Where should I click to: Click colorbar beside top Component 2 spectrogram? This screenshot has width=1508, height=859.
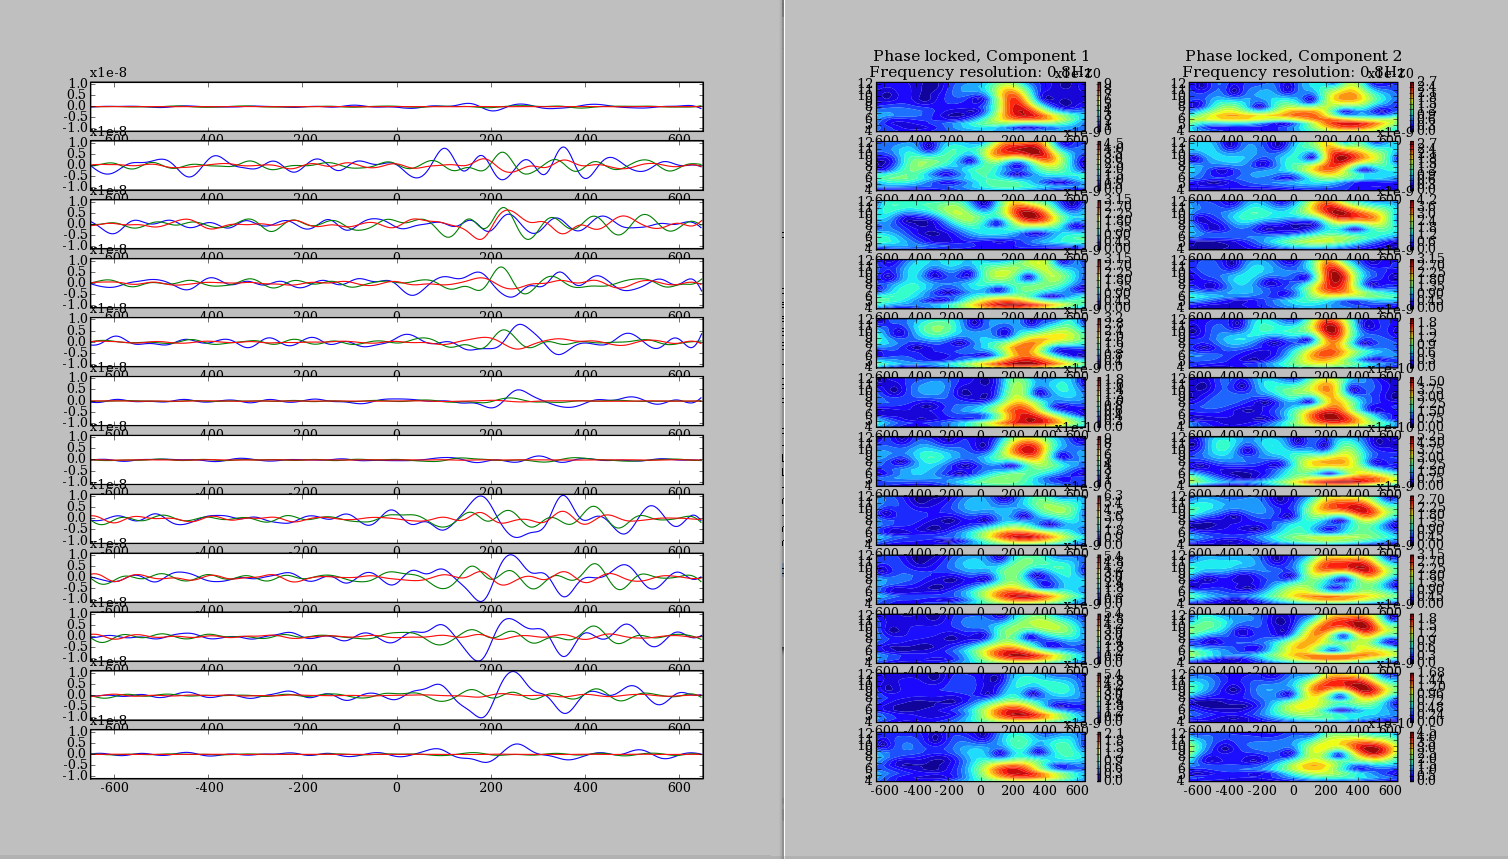[1412, 106]
